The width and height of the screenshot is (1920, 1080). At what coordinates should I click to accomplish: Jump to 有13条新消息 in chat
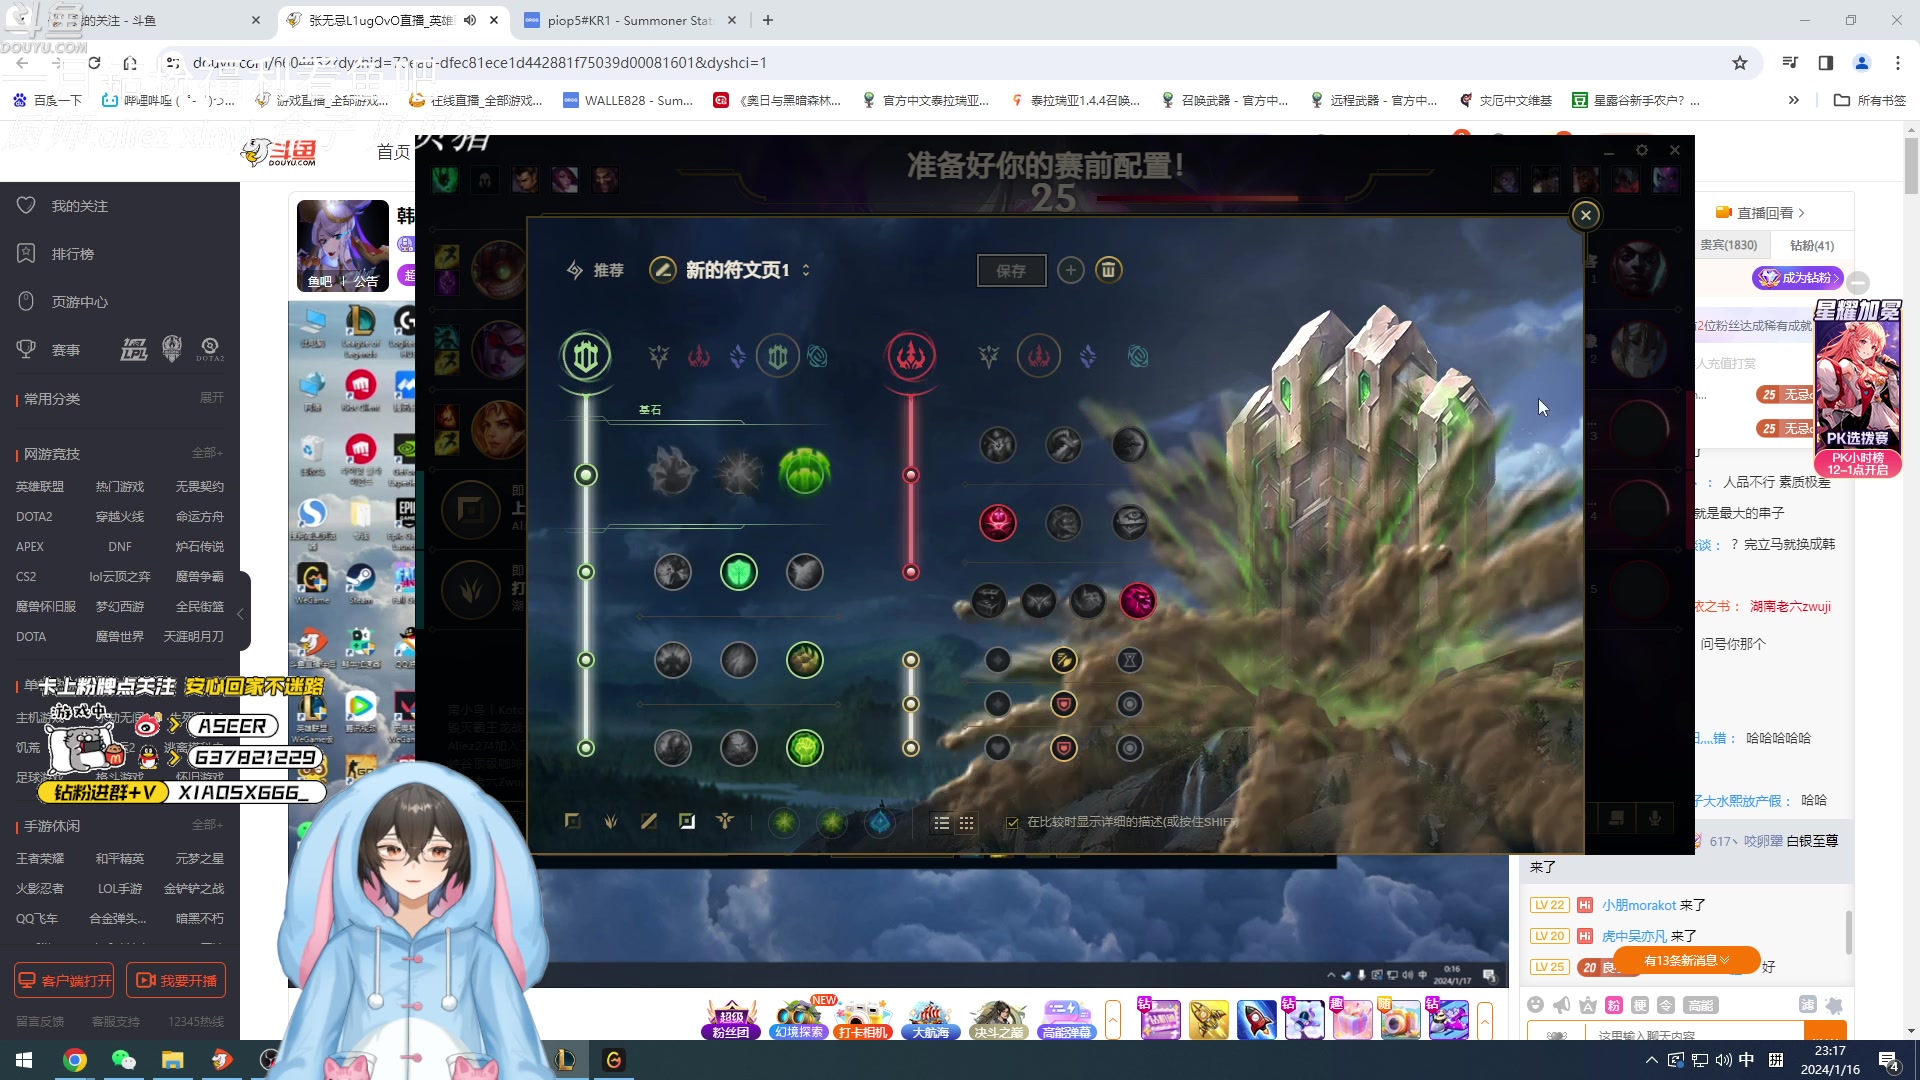(x=1686, y=961)
